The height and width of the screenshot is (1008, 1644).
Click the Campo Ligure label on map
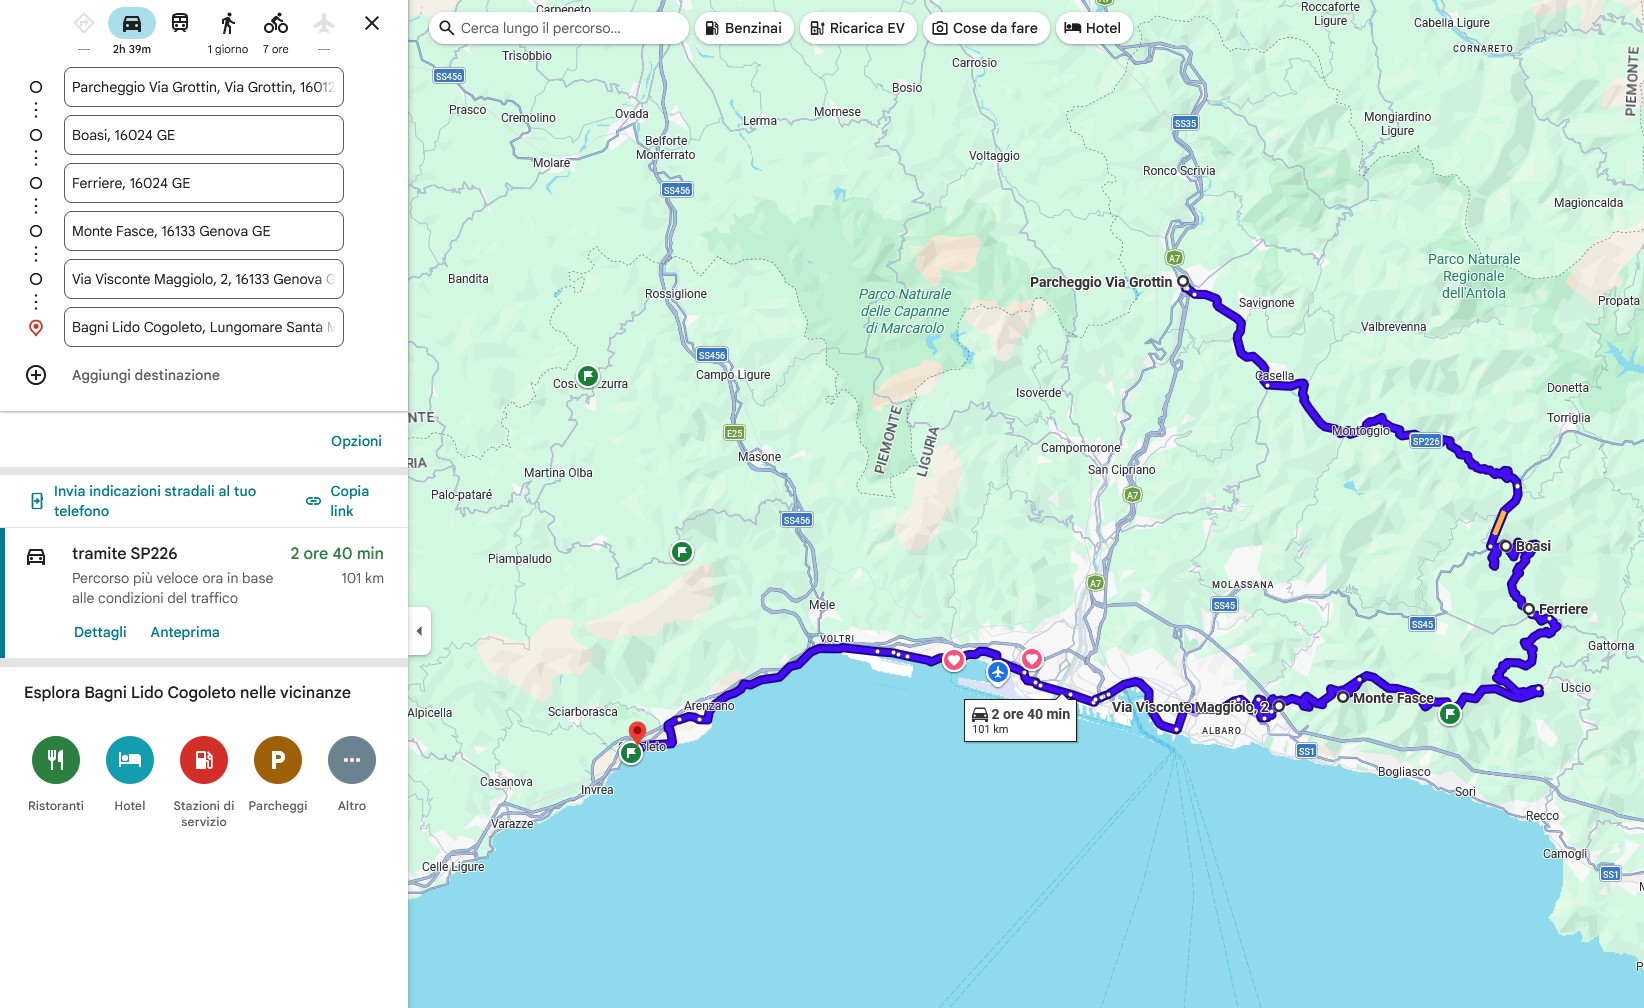[x=733, y=375]
